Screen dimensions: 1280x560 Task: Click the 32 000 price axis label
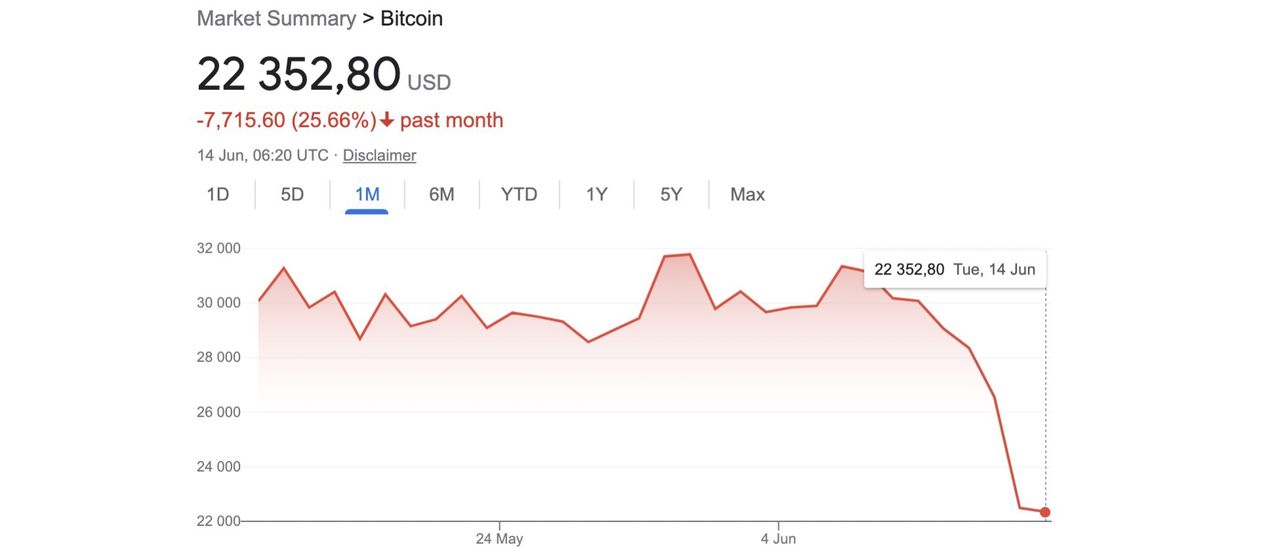pos(218,248)
